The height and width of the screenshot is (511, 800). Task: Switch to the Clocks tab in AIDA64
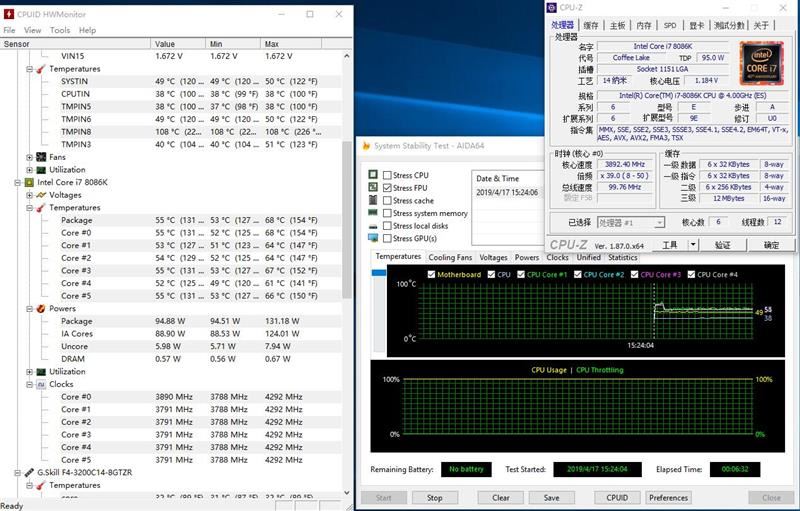point(557,258)
